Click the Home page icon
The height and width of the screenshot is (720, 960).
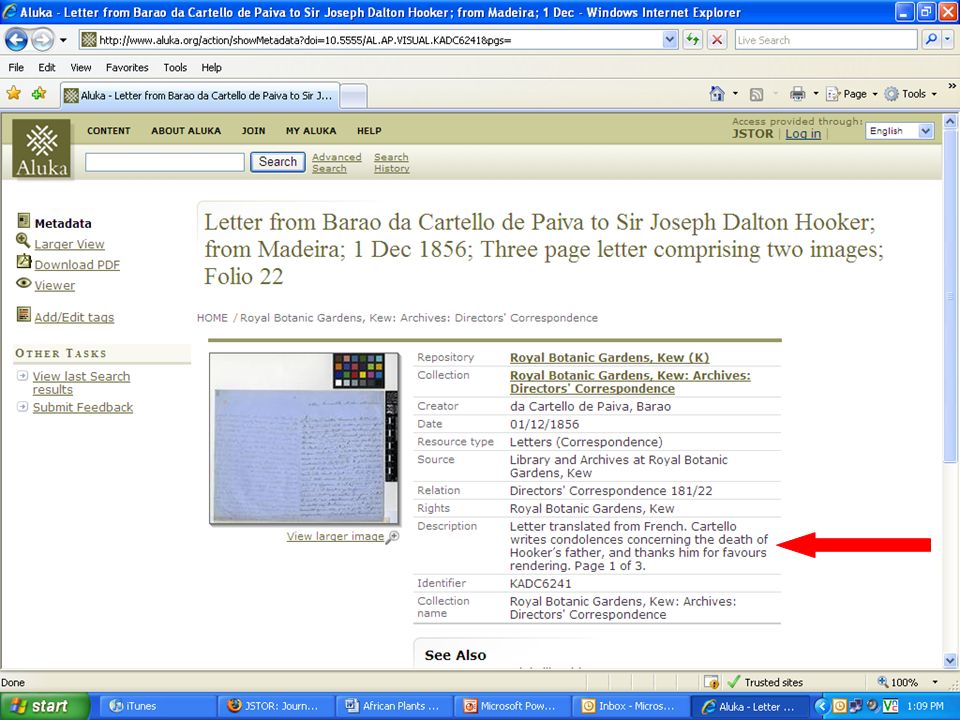[x=716, y=94]
